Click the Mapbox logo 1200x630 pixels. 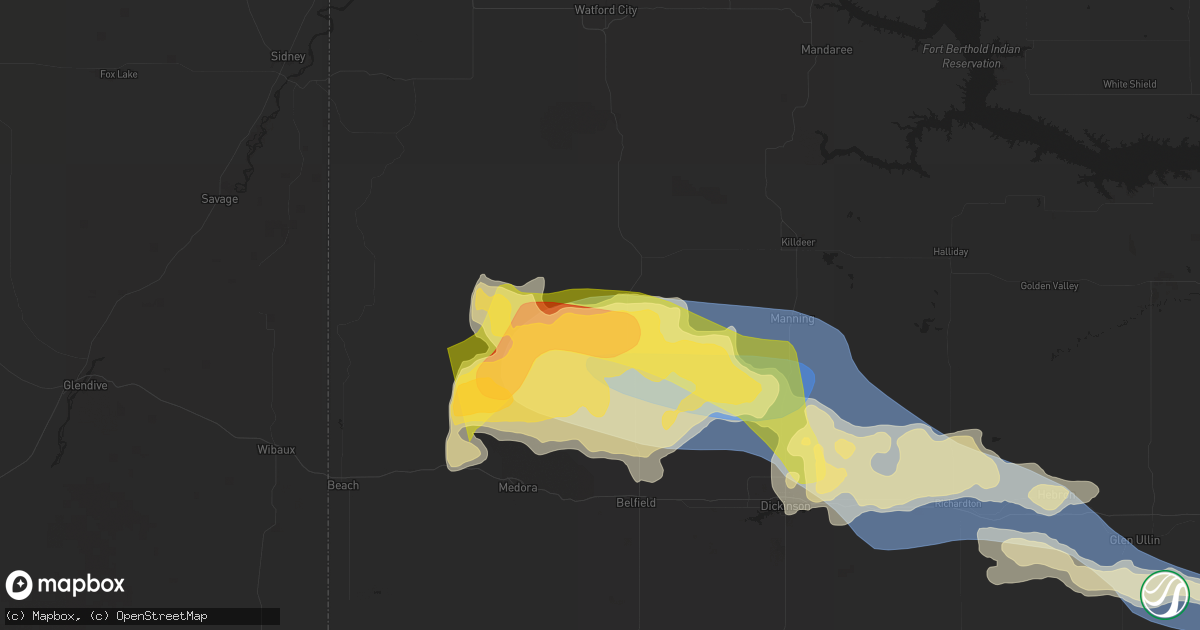pyautogui.click(x=65, y=584)
